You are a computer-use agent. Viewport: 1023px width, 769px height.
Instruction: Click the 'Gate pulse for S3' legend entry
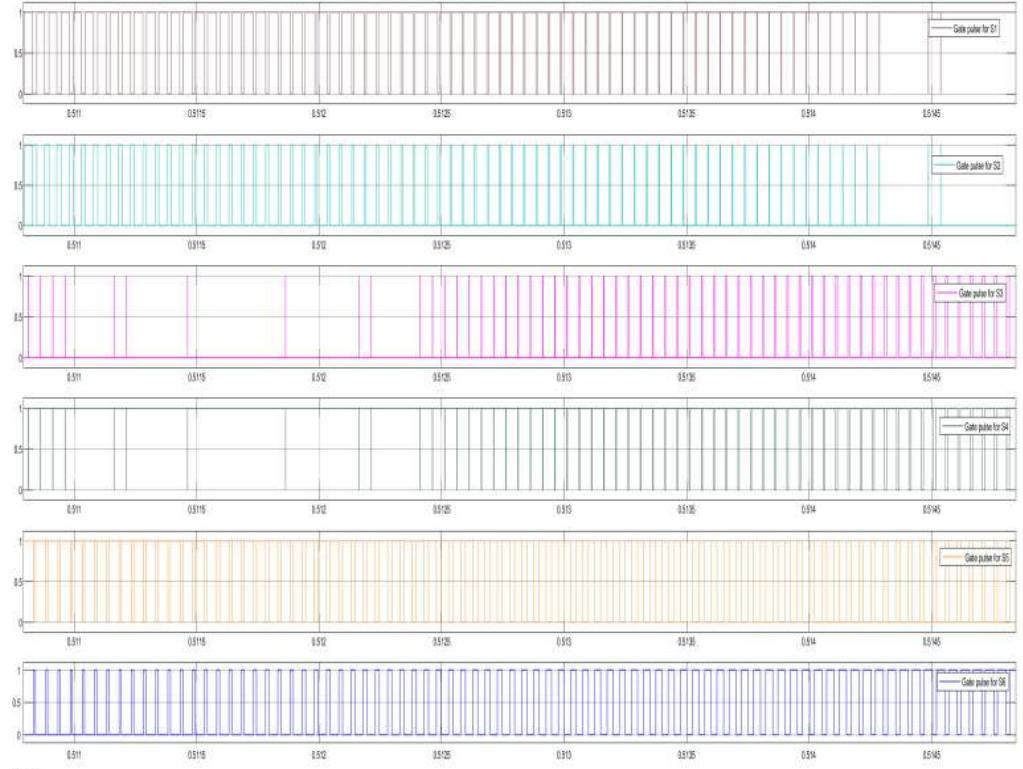[x=970, y=294]
